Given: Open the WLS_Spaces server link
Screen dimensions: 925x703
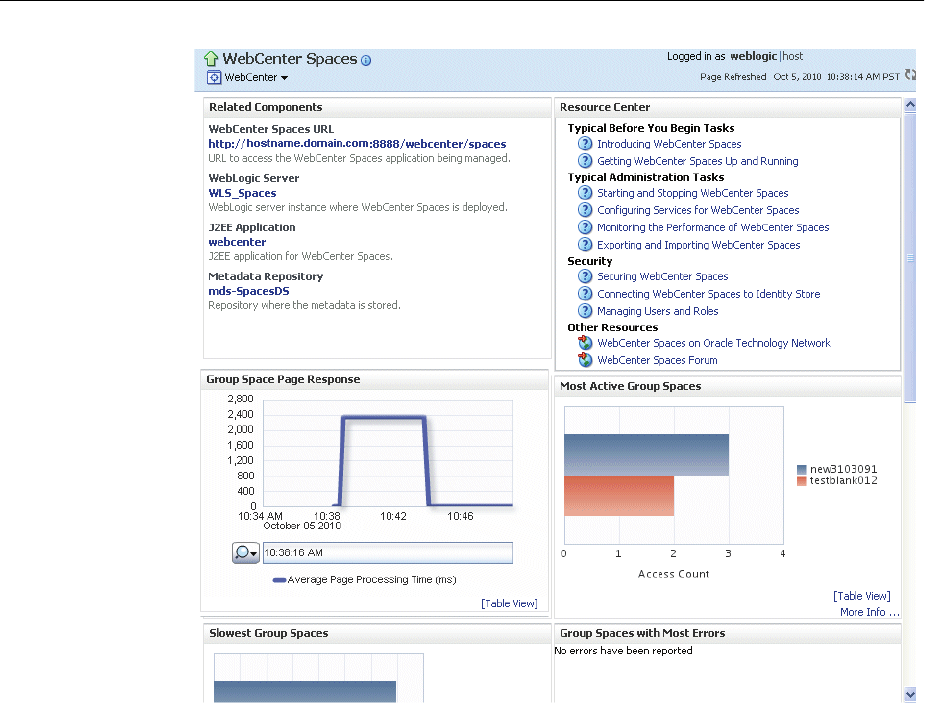Looking at the screenshot, I should point(242,193).
